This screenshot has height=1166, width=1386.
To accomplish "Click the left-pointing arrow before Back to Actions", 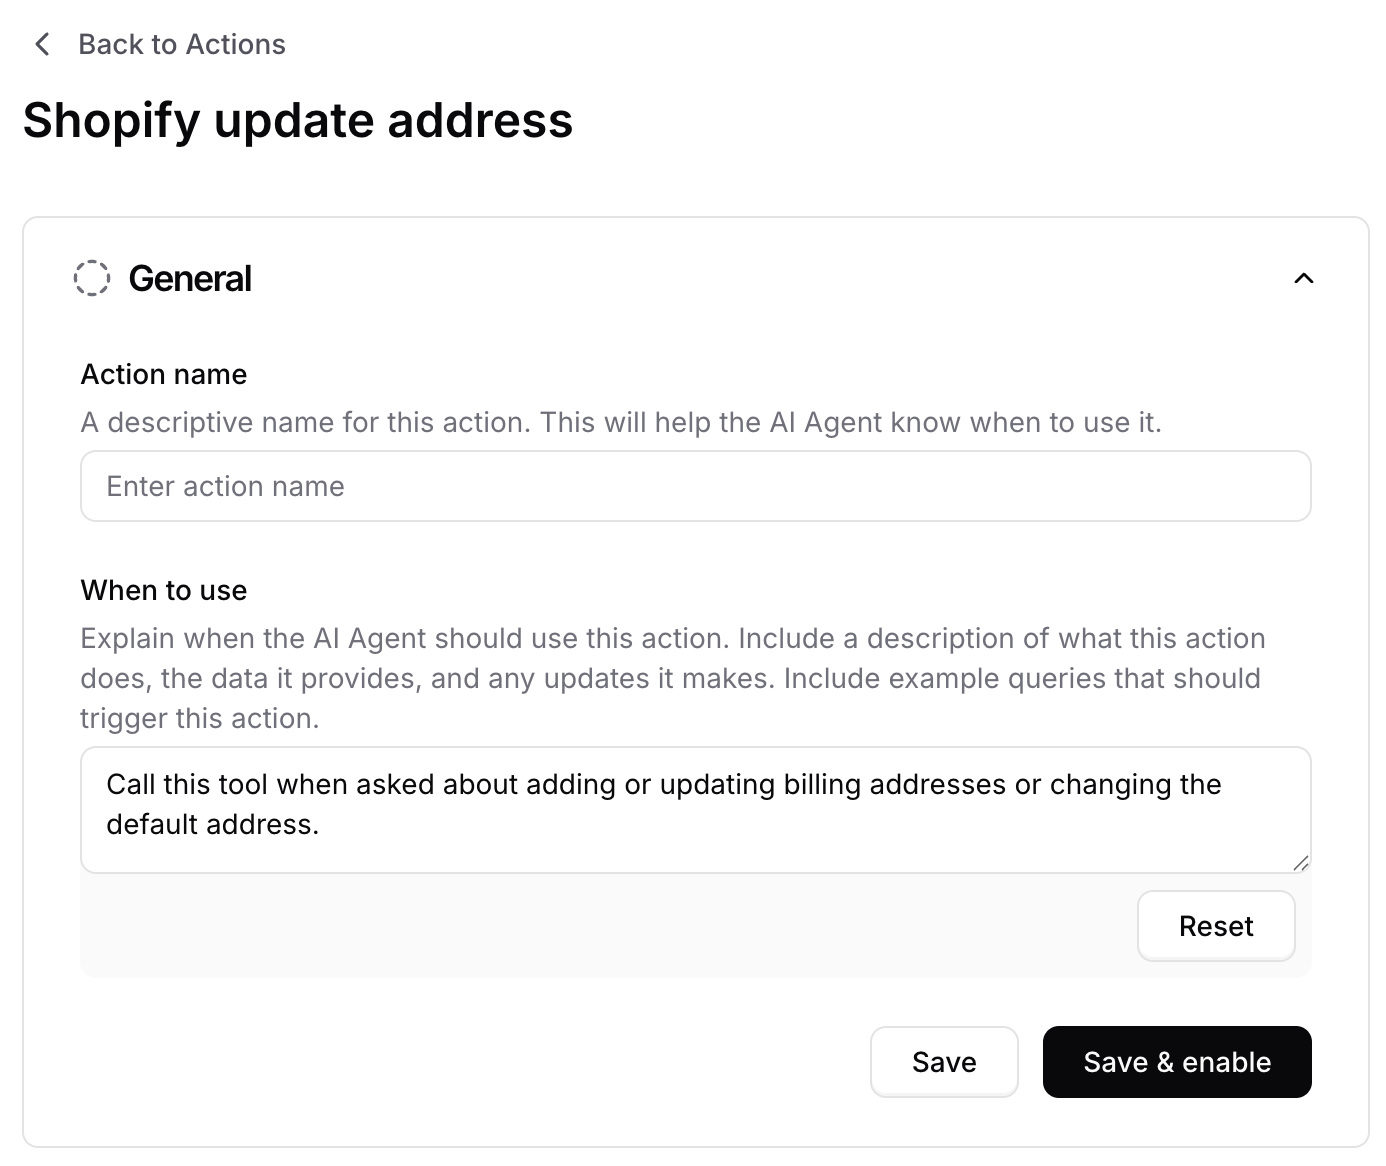I will point(42,44).
